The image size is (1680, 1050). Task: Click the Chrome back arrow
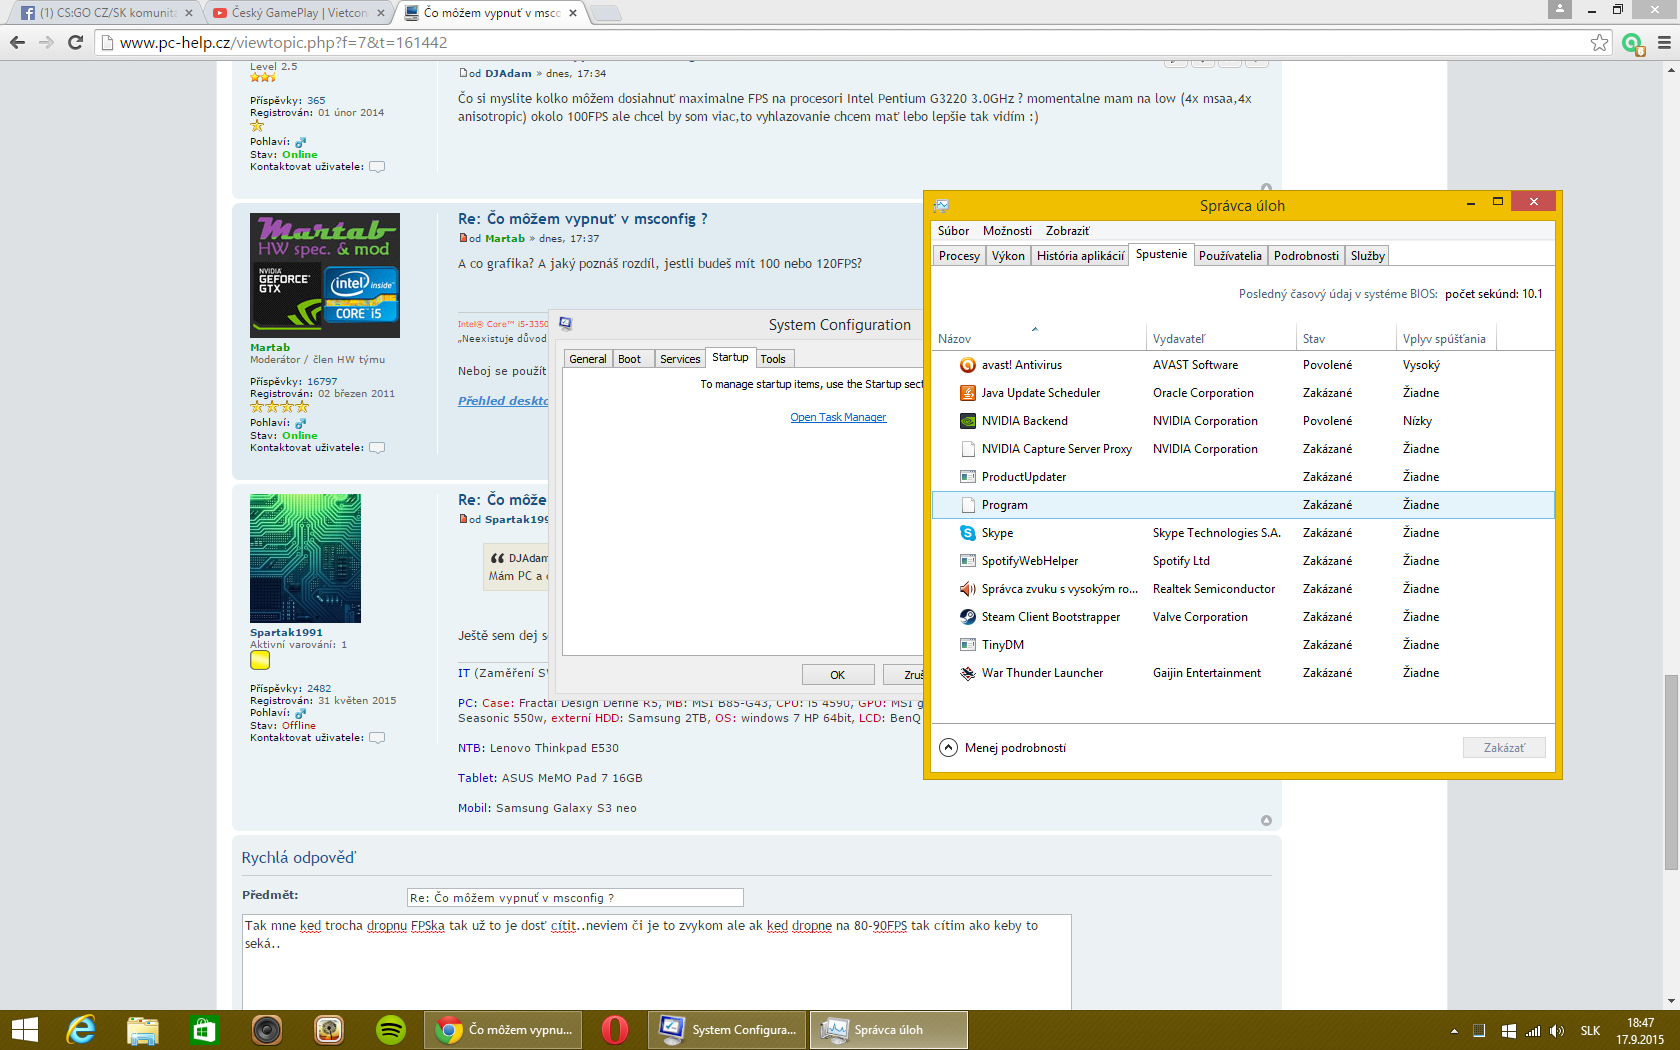(x=17, y=42)
